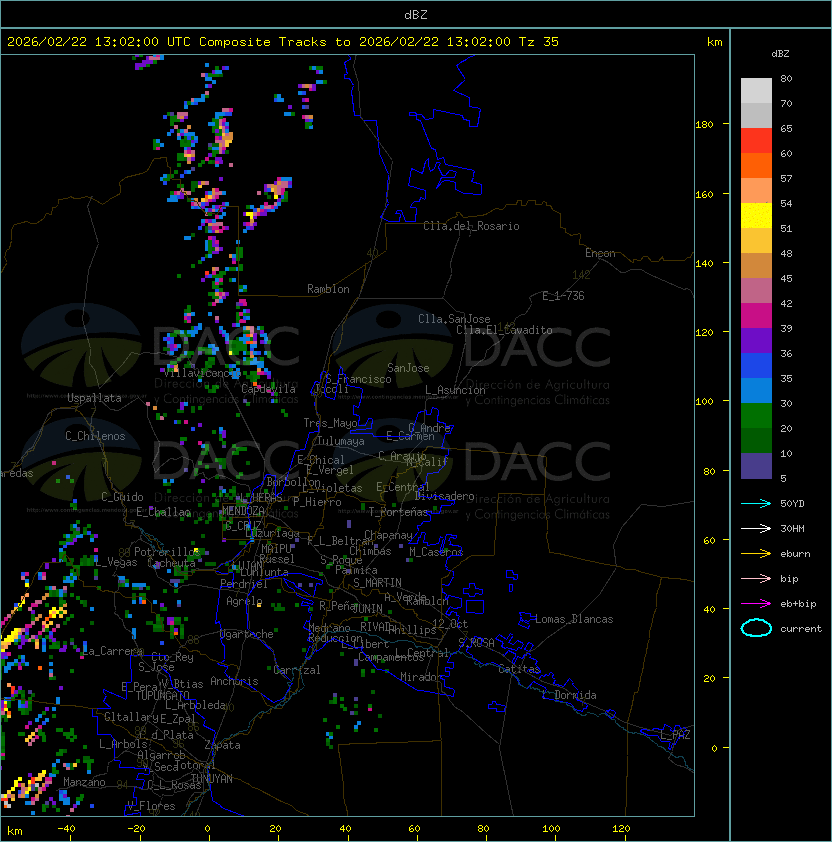Pick the magenta 39-42 dBZ swatch
This screenshot has height=842, width=832.
[x=756, y=316]
